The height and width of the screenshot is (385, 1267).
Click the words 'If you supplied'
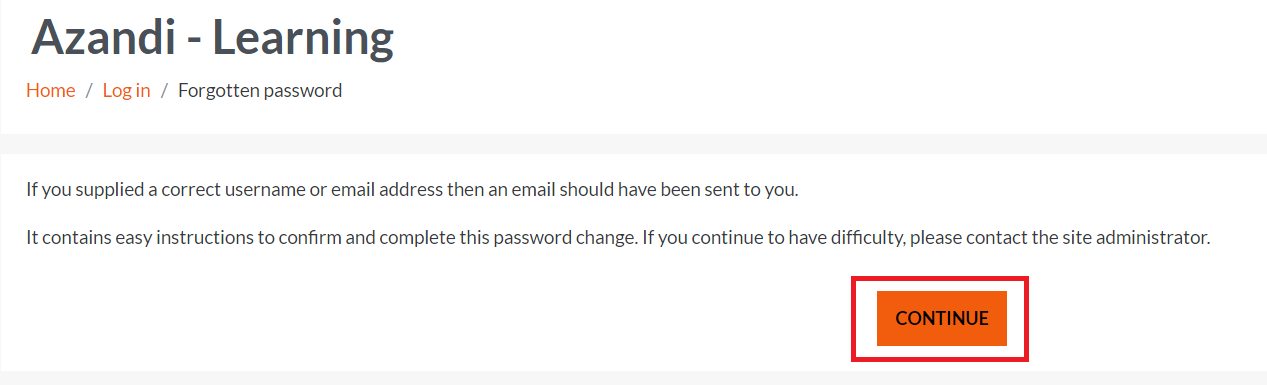(x=77, y=189)
